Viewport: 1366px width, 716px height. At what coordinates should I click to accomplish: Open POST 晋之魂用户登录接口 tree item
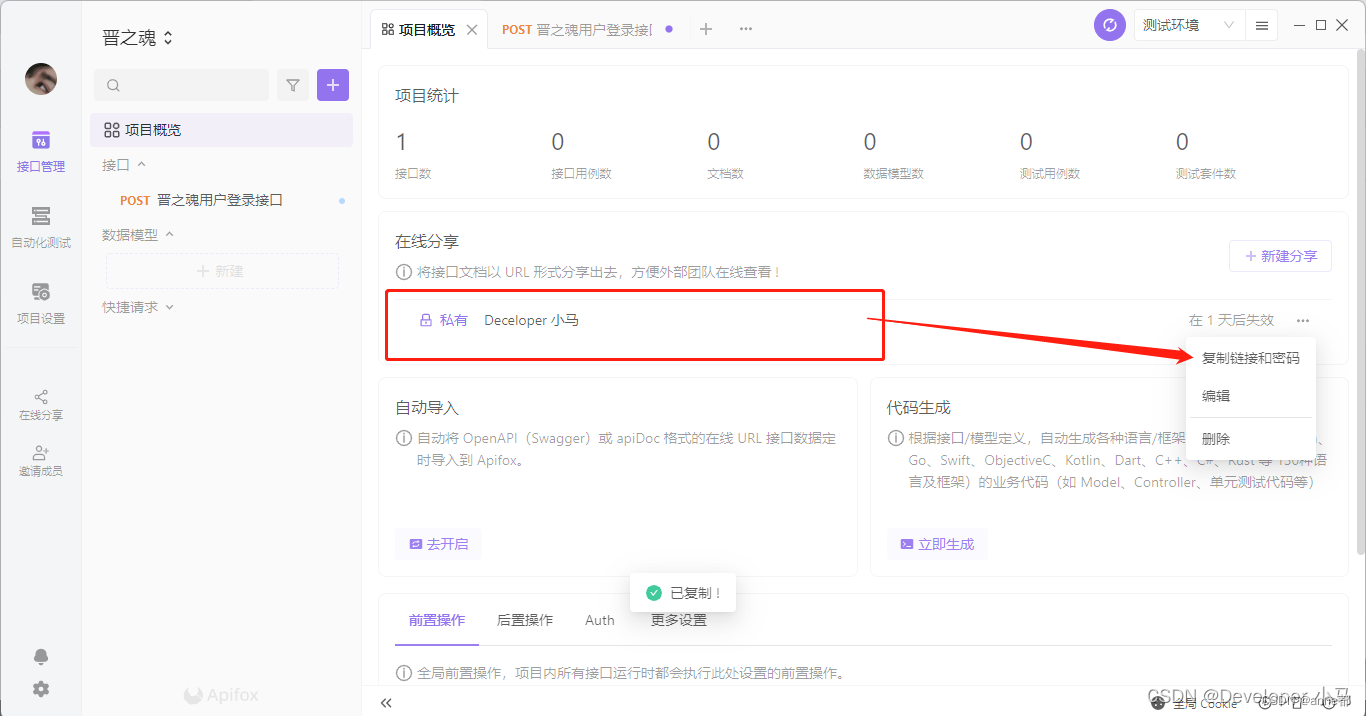point(221,200)
